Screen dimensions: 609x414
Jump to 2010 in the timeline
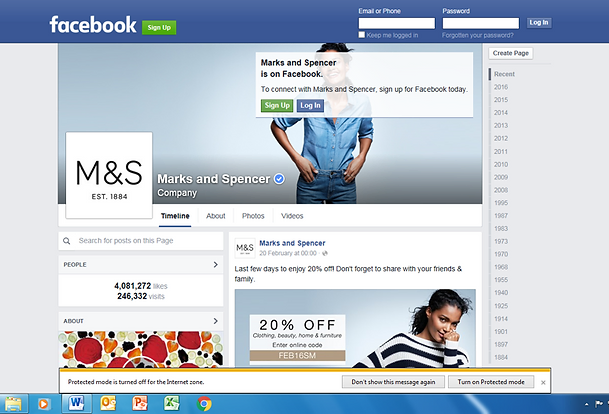[501, 164]
